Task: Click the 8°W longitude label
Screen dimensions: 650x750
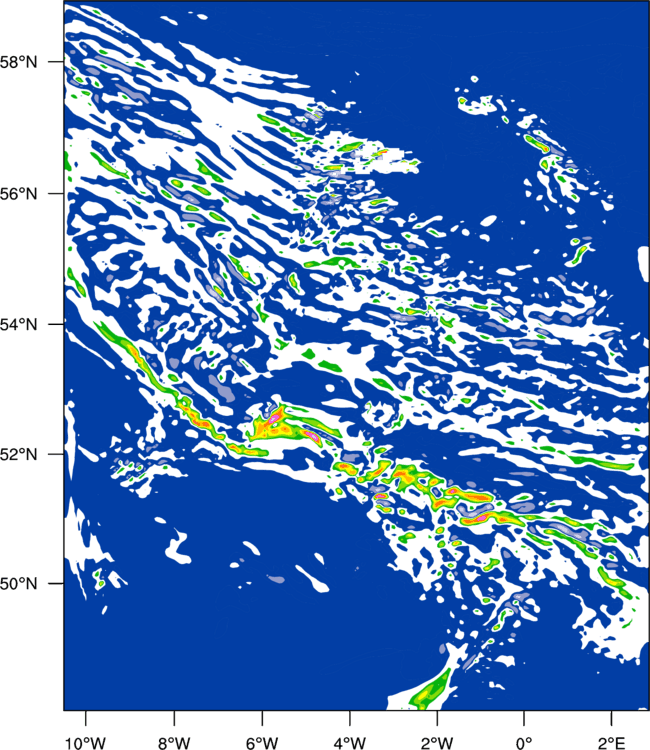Action: [x=174, y=743]
